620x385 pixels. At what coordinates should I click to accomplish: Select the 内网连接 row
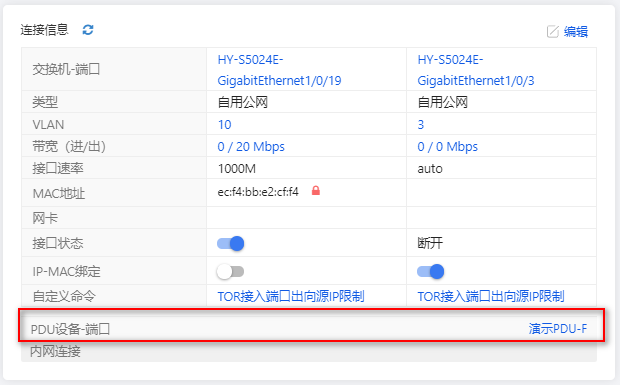click(x=309, y=351)
